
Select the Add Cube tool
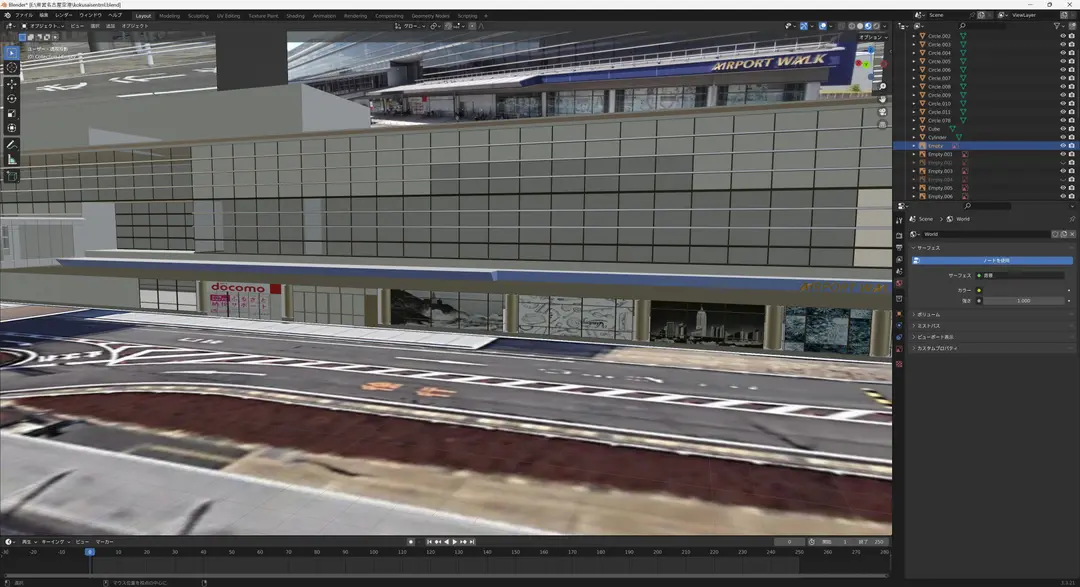coord(12,176)
